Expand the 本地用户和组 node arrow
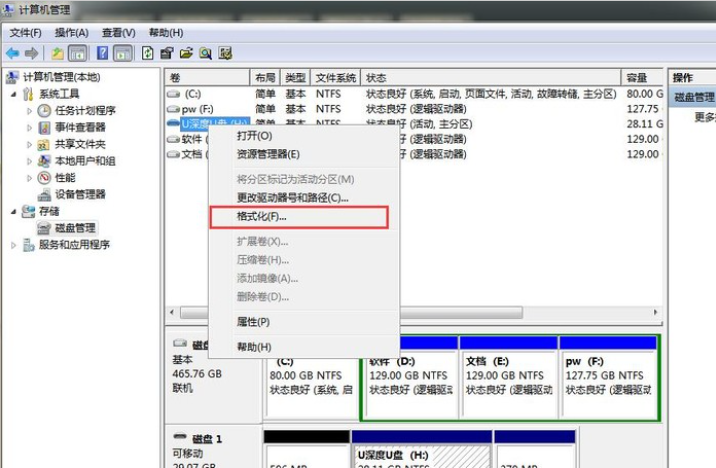The width and height of the screenshot is (716, 468). tap(29, 161)
